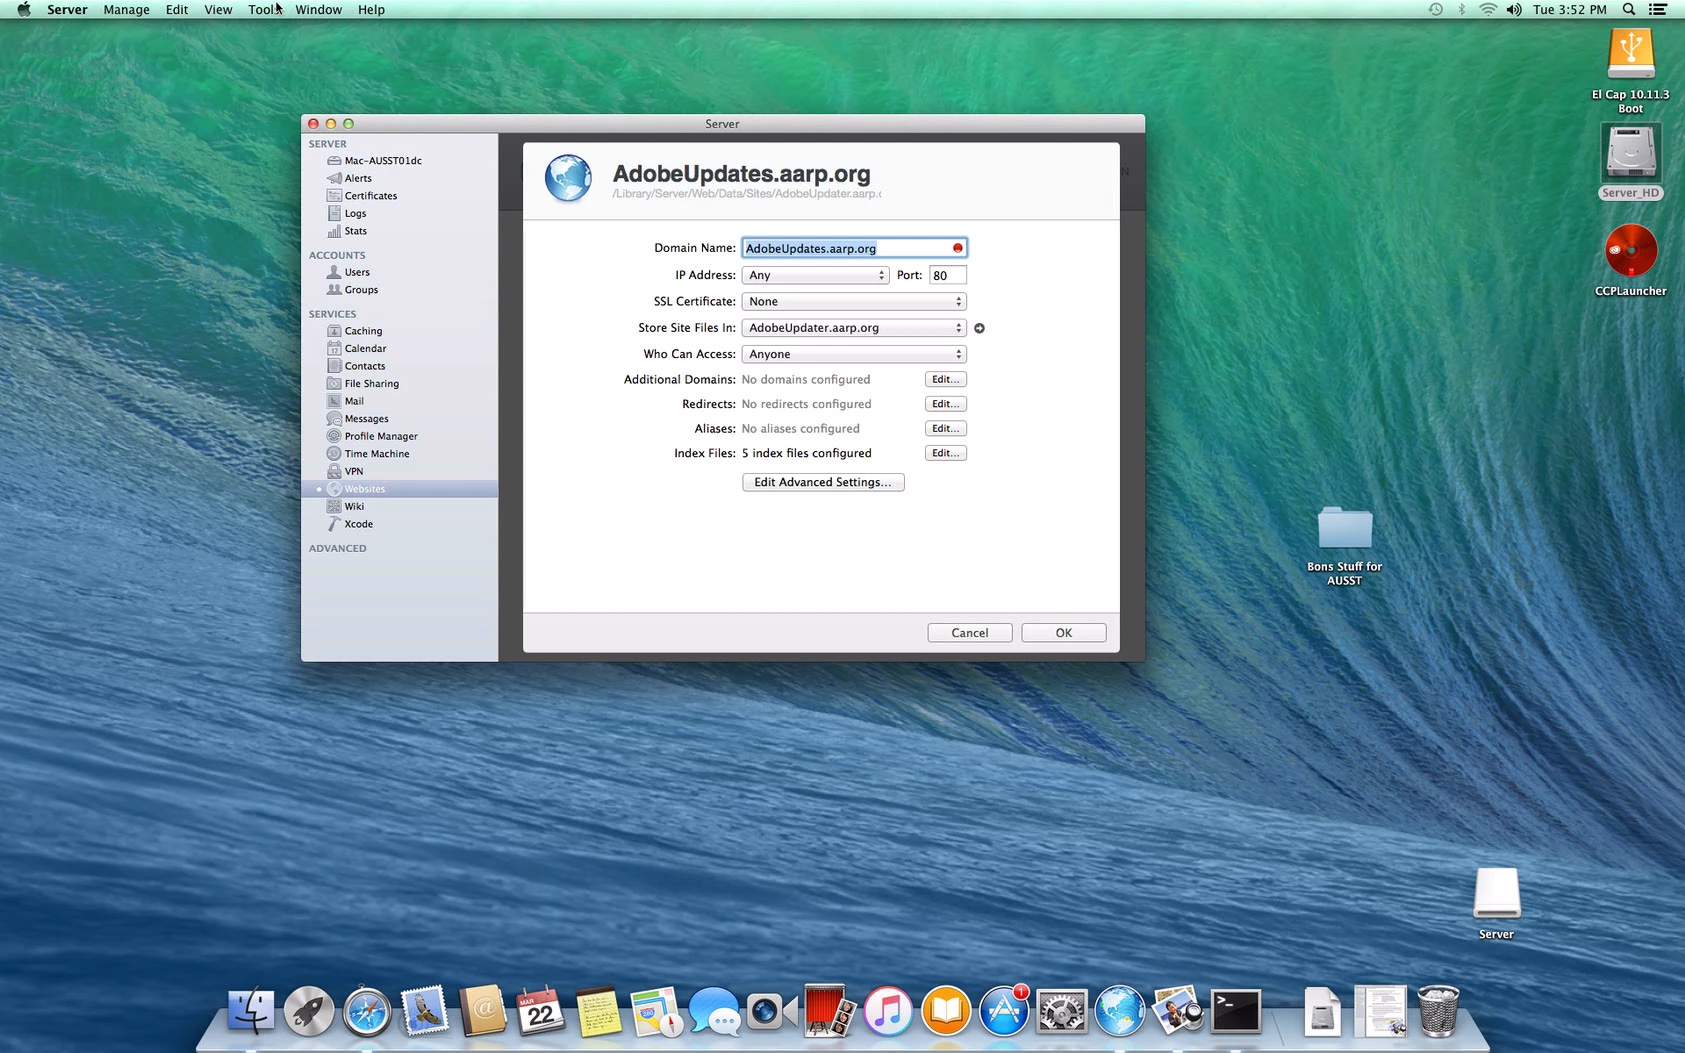Cancel the website settings dialog
The width and height of the screenshot is (1685, 1053).
970,633
